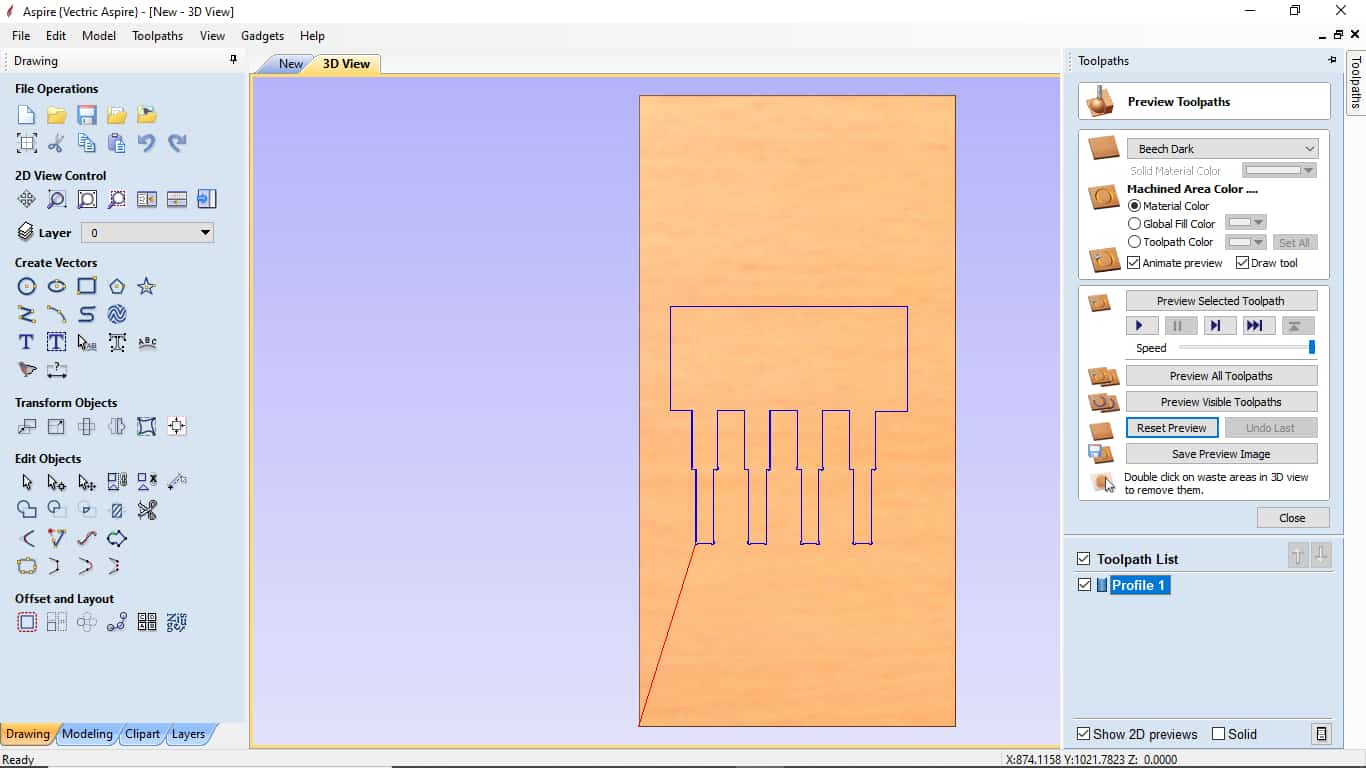Toggle the Toolpath List checkbox

click(x=1083, y=559)
